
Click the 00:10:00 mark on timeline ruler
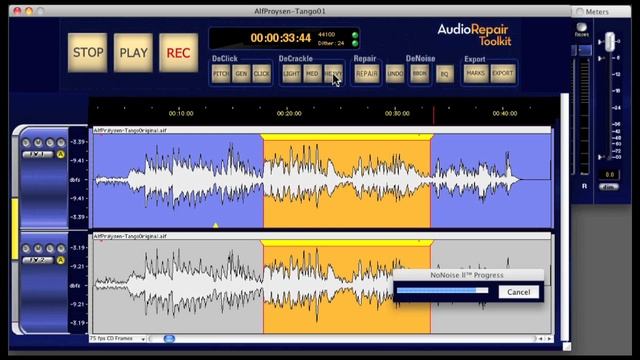[181, 113]
